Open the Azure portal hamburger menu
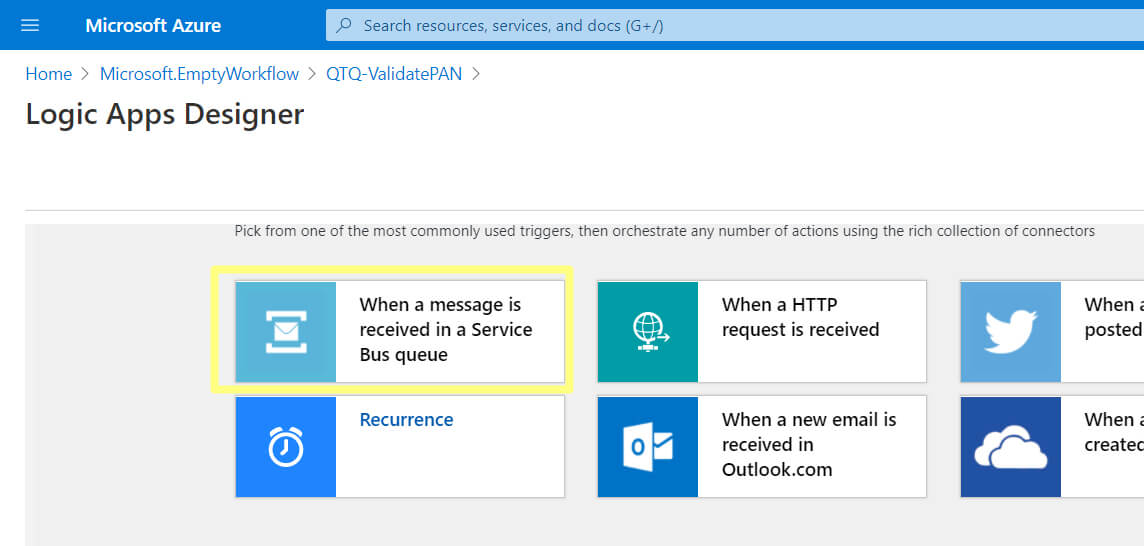1144x546 pixels. [30, 25]
